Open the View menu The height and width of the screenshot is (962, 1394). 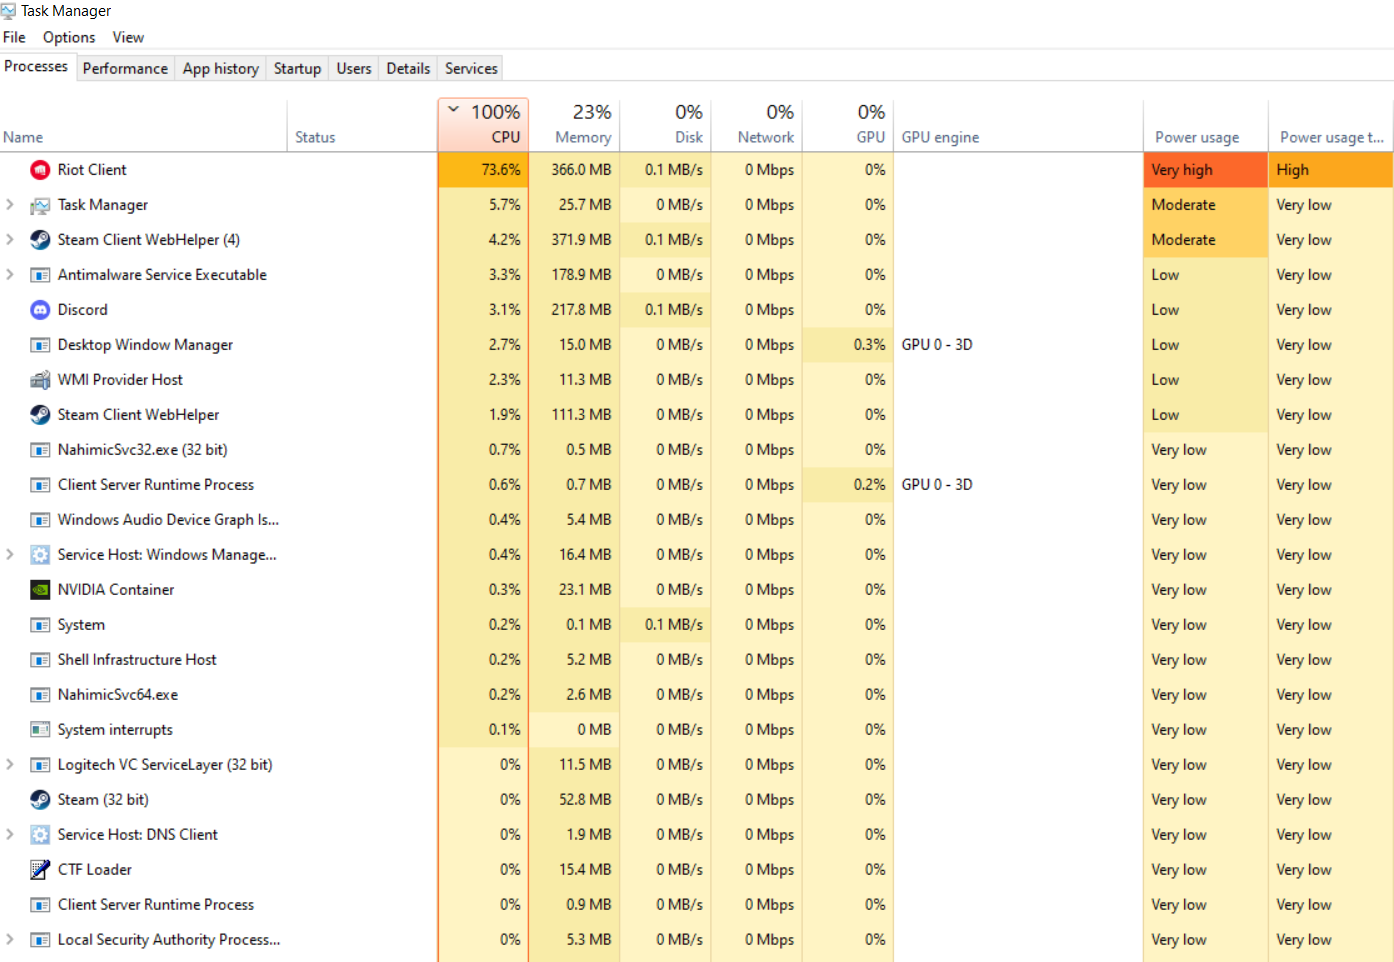tap(128, 37)
